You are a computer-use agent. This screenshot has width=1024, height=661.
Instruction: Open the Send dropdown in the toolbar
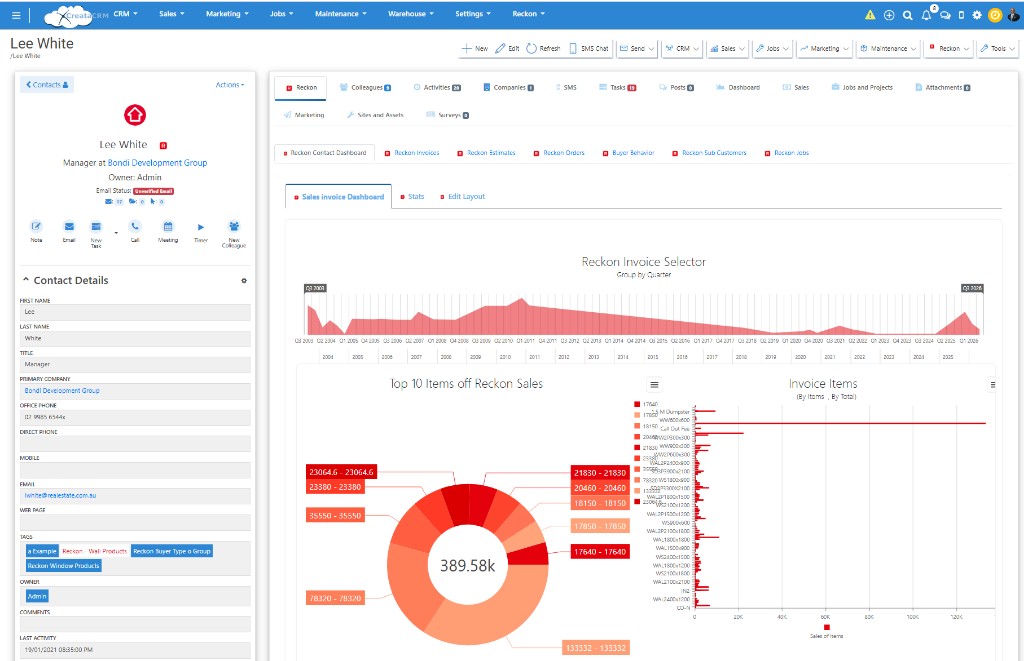click(637, 48)
